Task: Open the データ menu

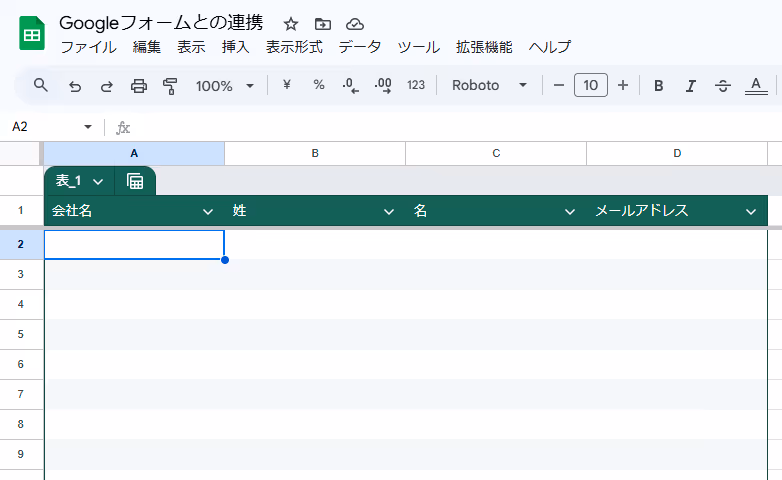Action: [360, 47]
